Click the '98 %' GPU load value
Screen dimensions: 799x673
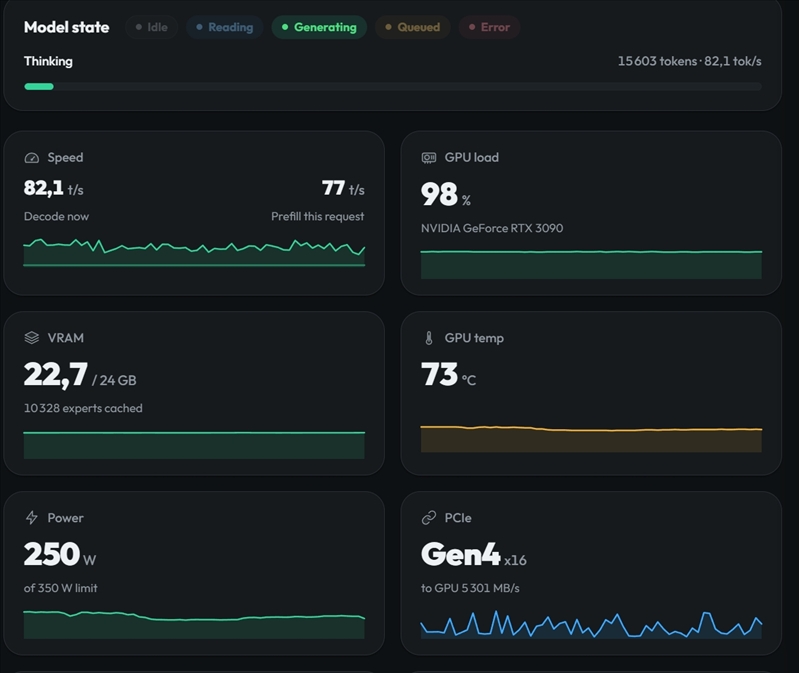pos(445,194)
